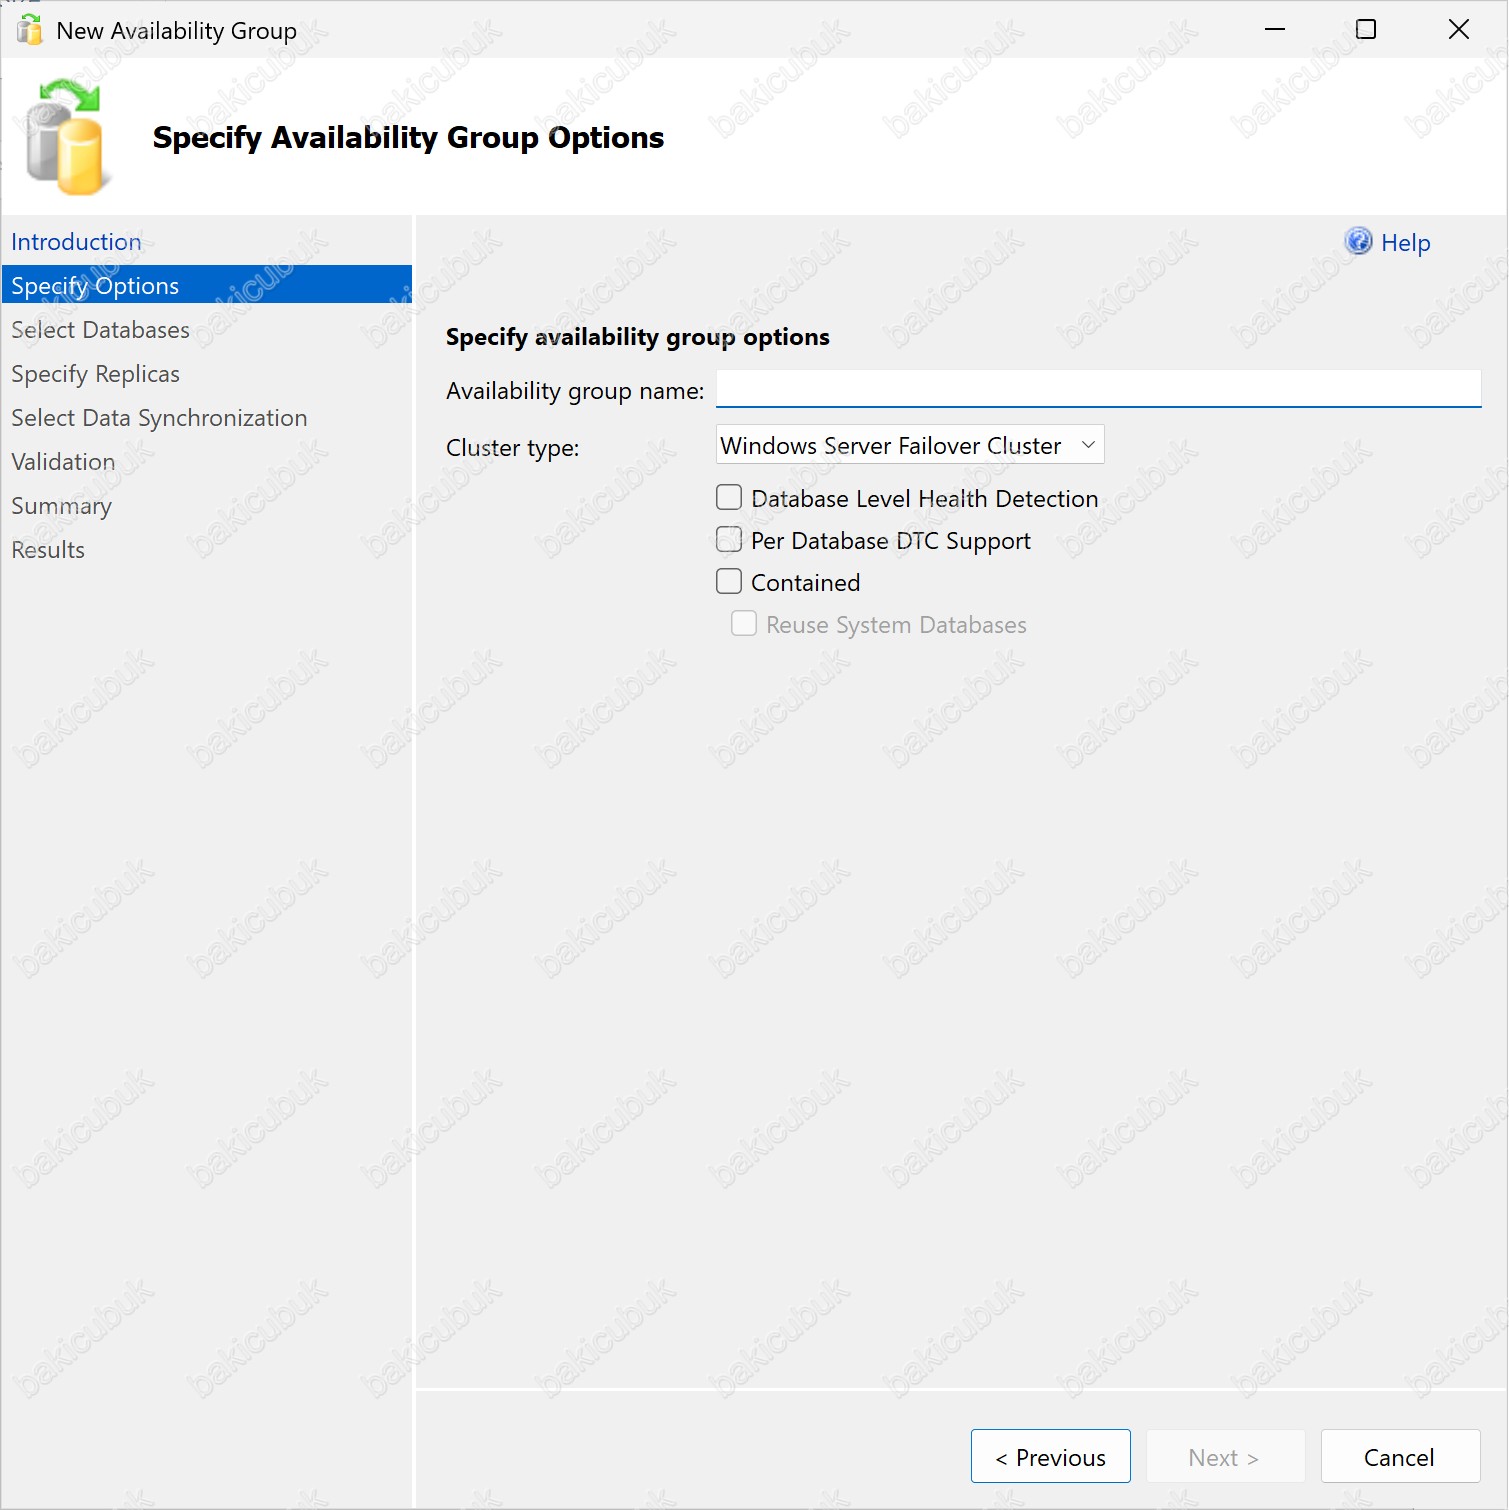The width and height of the screenshot is (1509, 1510).
Task: Jump to the Specify Replicas step
Action: coord(95,374)
